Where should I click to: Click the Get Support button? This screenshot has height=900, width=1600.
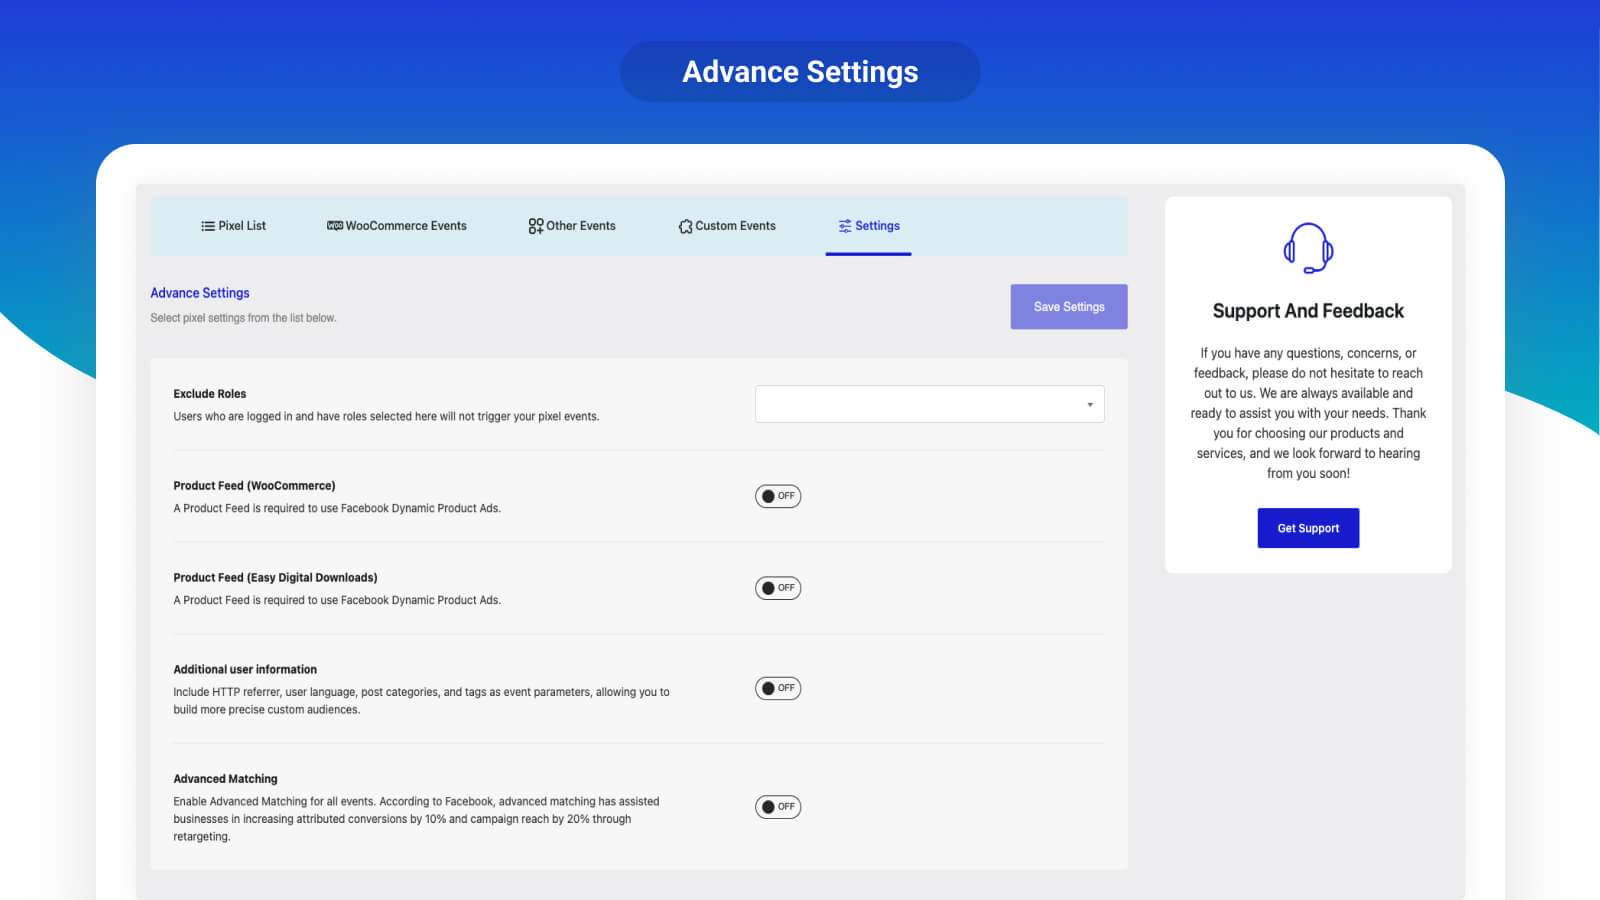pyautogui.click(x=1308, y=528)
